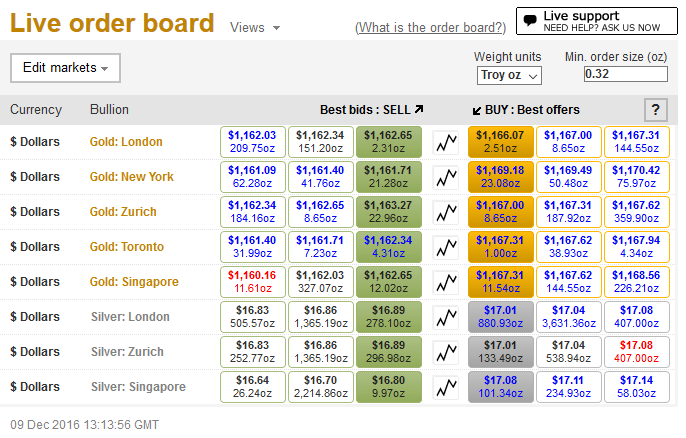Buy Gold Zurich at offer $1,167.00
The width and height of the screenshot is (686, 438).
click(500, 212)
